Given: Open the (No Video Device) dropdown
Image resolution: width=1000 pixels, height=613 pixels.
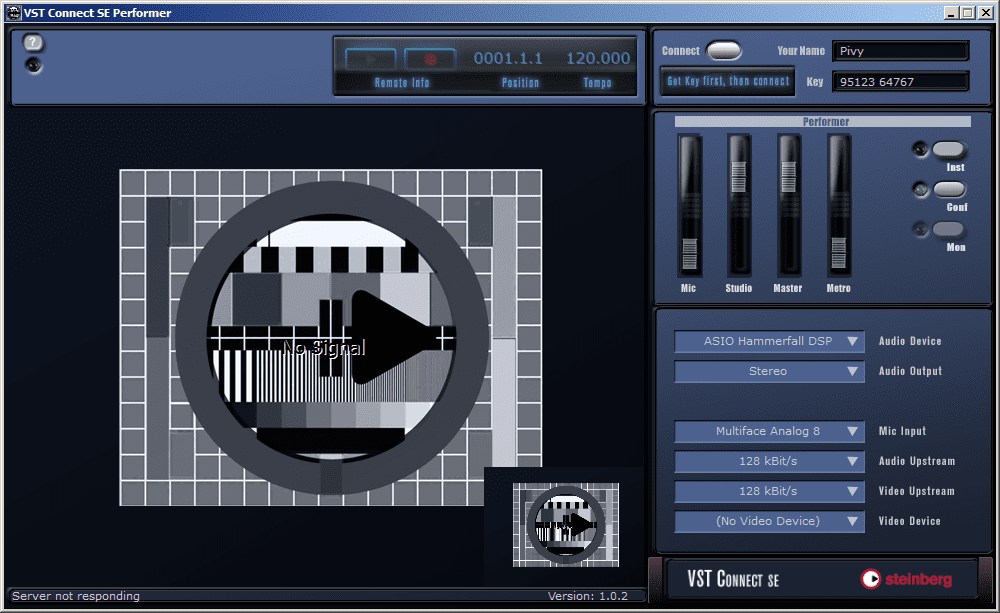Looking at the screenshot, I should click(769, 521).
